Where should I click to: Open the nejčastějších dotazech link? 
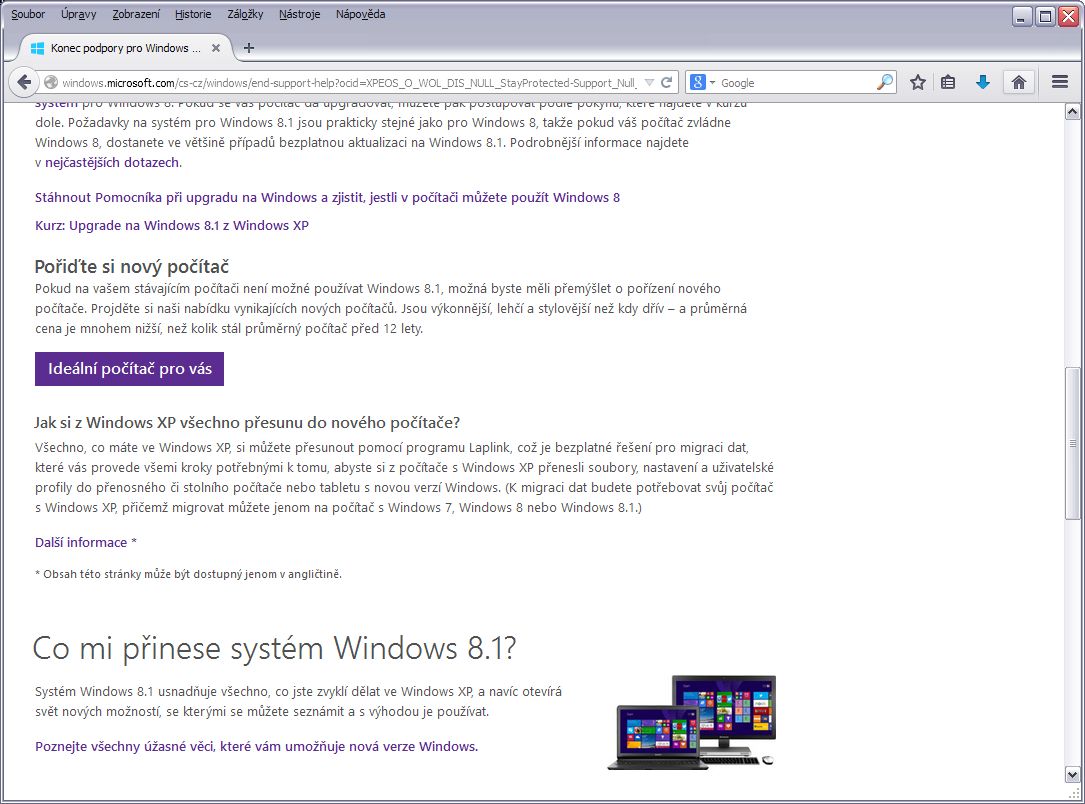coord(112,163)
